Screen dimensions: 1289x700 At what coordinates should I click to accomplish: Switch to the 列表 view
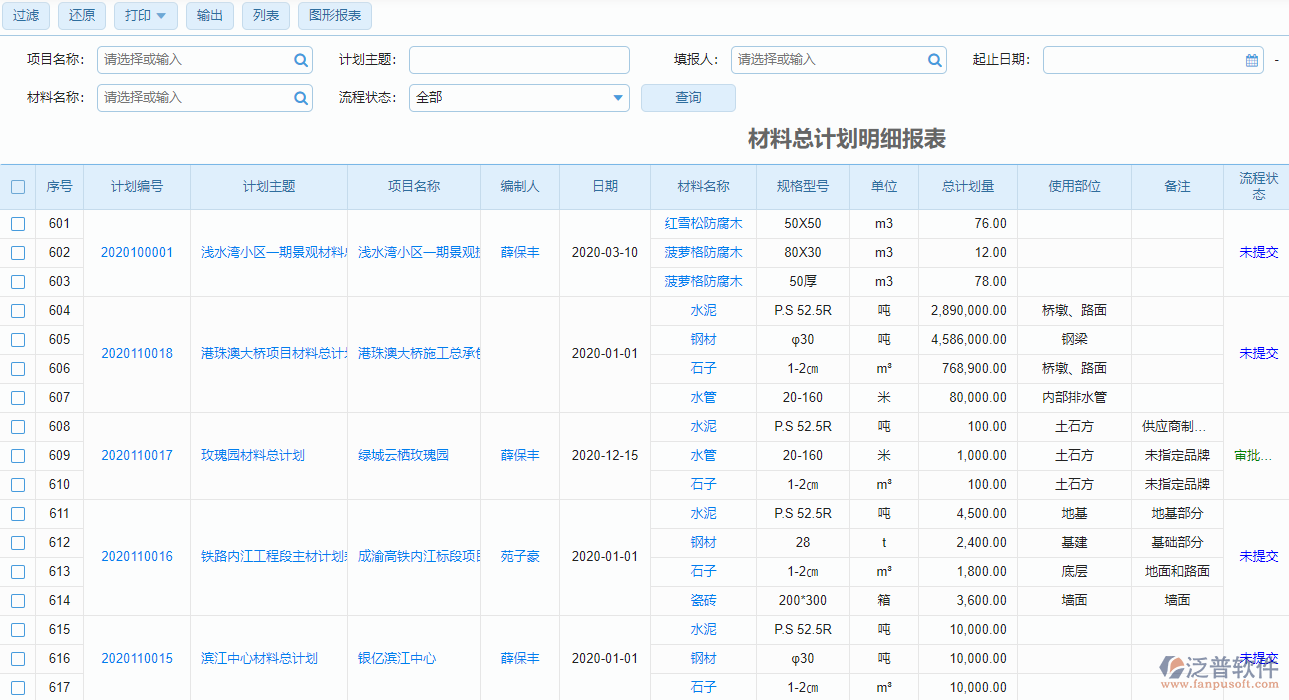pos(265,16)
